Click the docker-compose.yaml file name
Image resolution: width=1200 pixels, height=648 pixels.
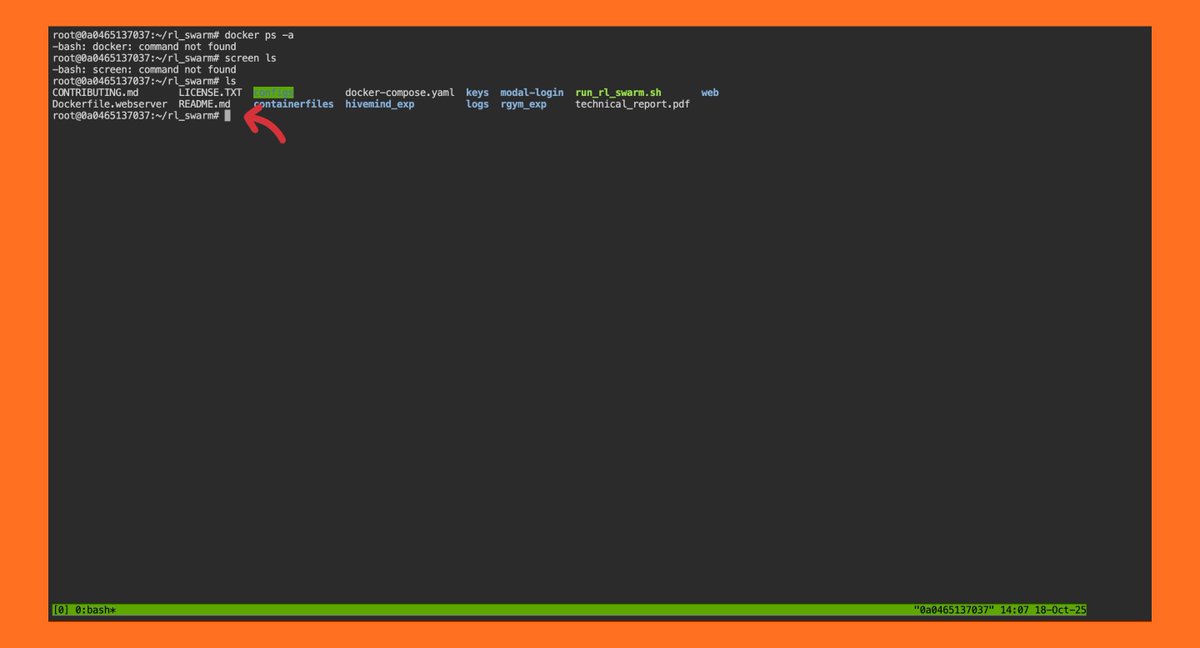(400, 93)
